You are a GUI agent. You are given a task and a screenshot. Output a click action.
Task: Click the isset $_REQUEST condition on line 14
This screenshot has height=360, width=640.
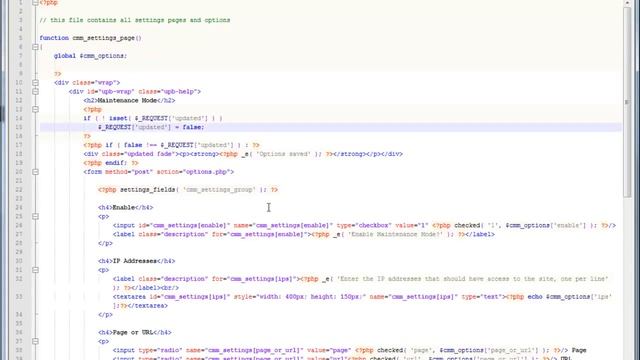pos(153,118)
